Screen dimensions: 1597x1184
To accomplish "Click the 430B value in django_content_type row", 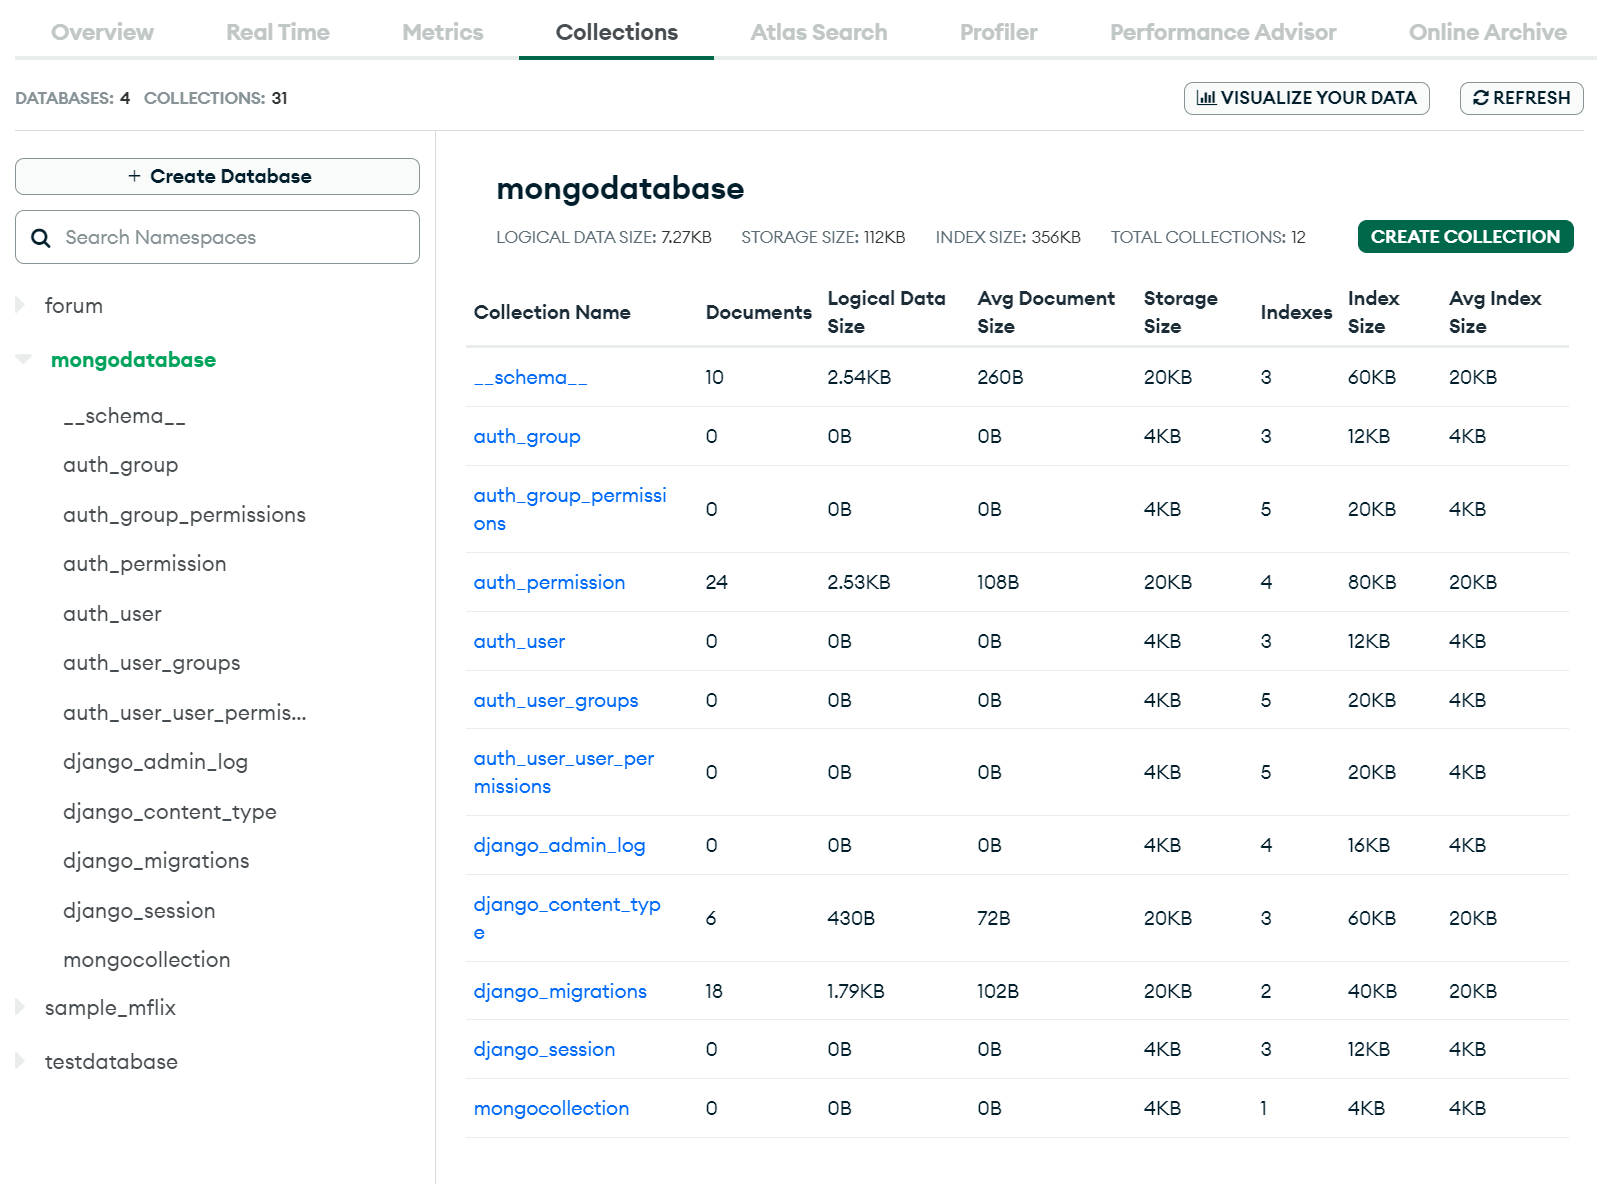I will click(x=851, y=918).
